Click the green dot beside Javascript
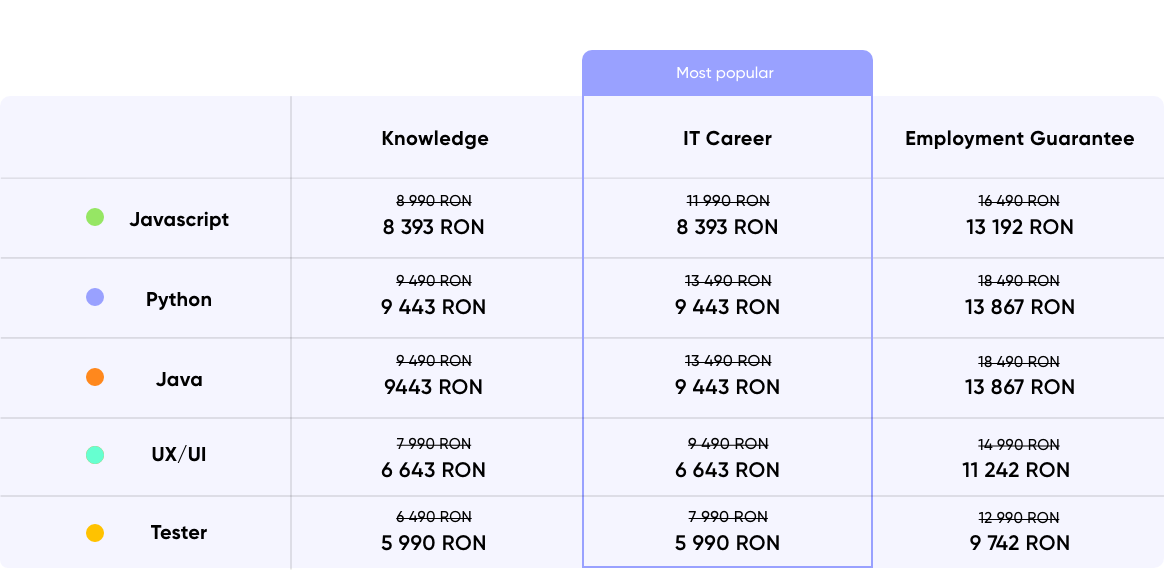Screen dimensions: 1164x573 (95, 217)
